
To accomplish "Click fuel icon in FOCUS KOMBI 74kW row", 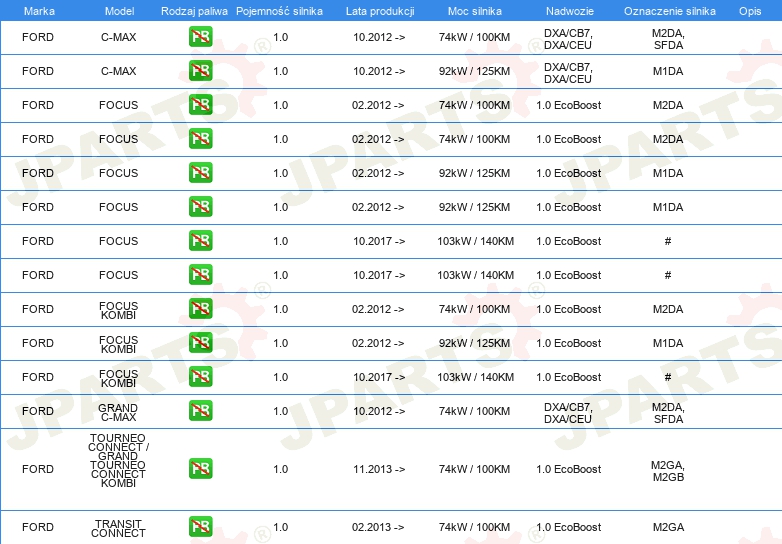I will (x=200, y=309).
